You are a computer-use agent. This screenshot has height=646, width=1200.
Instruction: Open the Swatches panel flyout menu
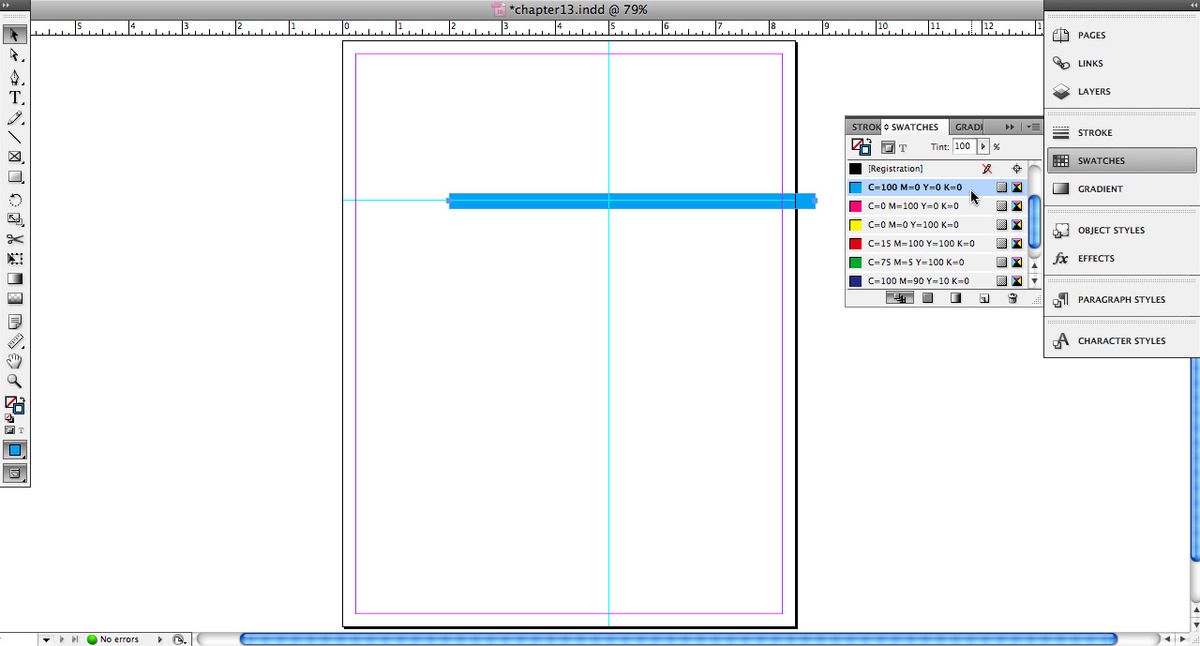1032,127
